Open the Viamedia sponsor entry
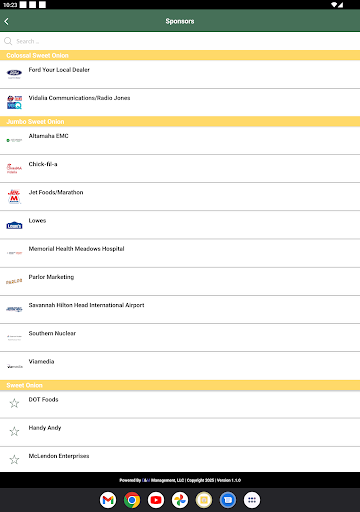 click(x=180, y=366)
